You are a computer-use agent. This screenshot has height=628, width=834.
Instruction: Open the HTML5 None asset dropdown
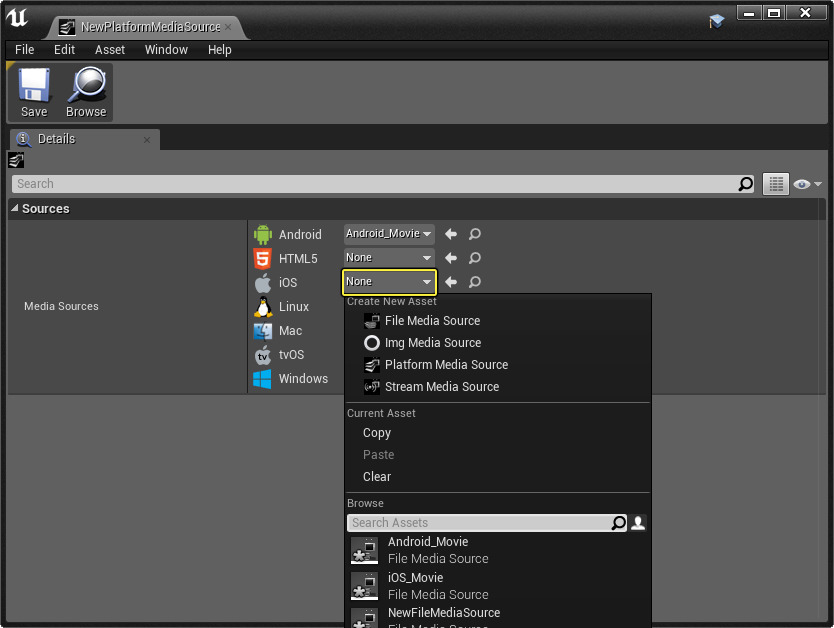(389, 258)
